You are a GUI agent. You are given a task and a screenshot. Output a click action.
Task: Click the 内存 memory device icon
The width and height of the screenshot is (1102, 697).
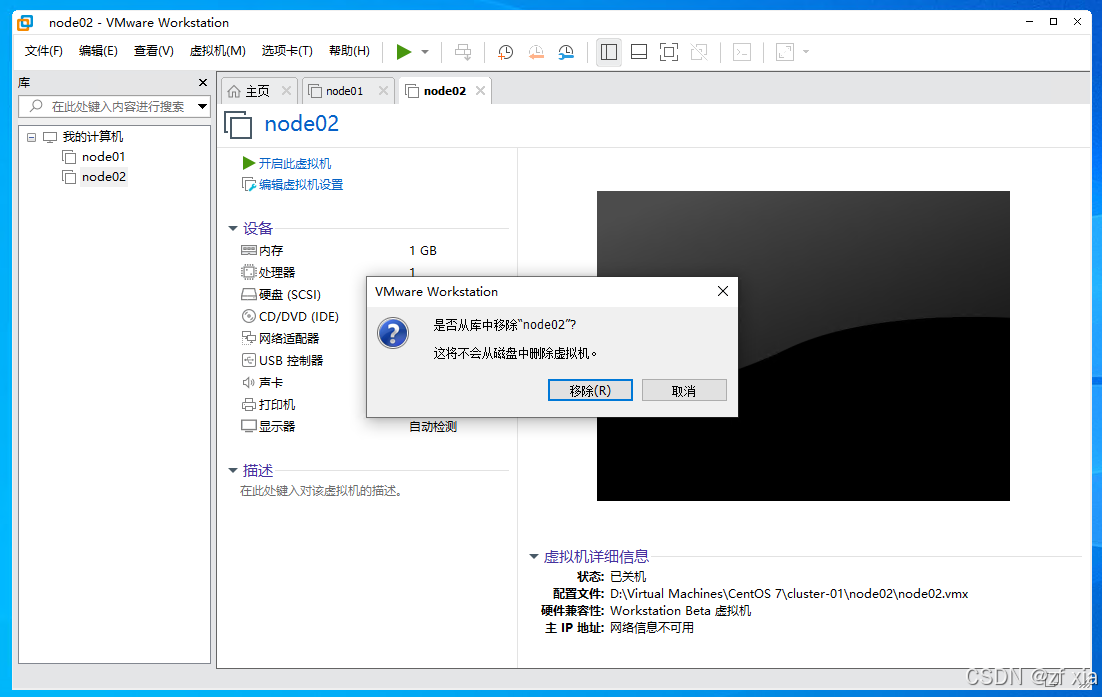tap(249, 250)
